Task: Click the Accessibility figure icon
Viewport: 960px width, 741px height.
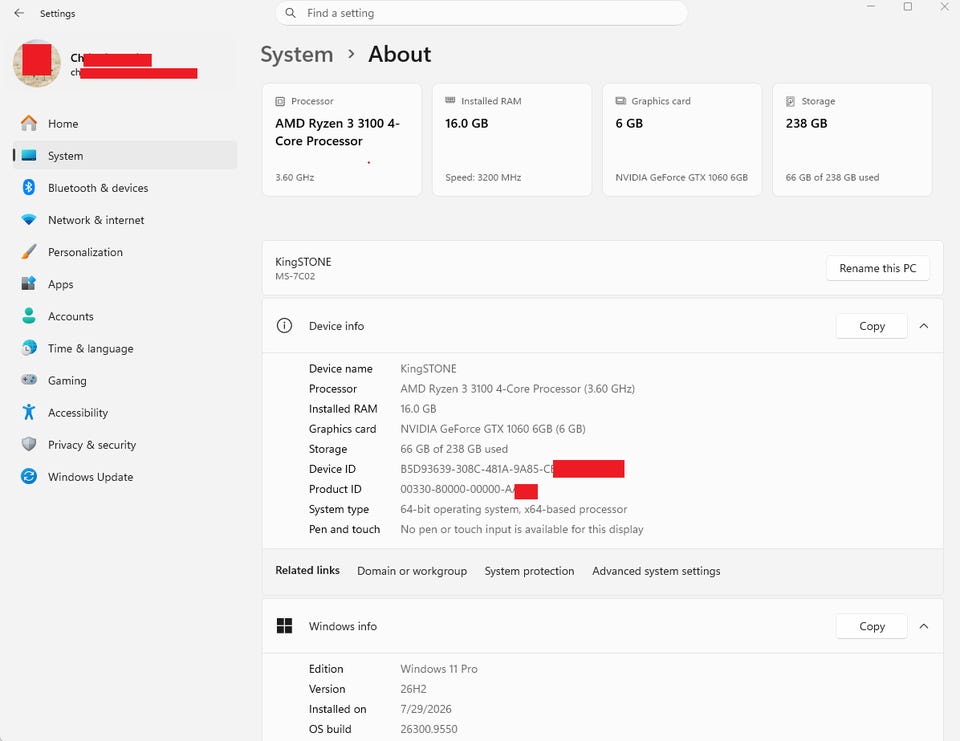Action: point(29,412)
